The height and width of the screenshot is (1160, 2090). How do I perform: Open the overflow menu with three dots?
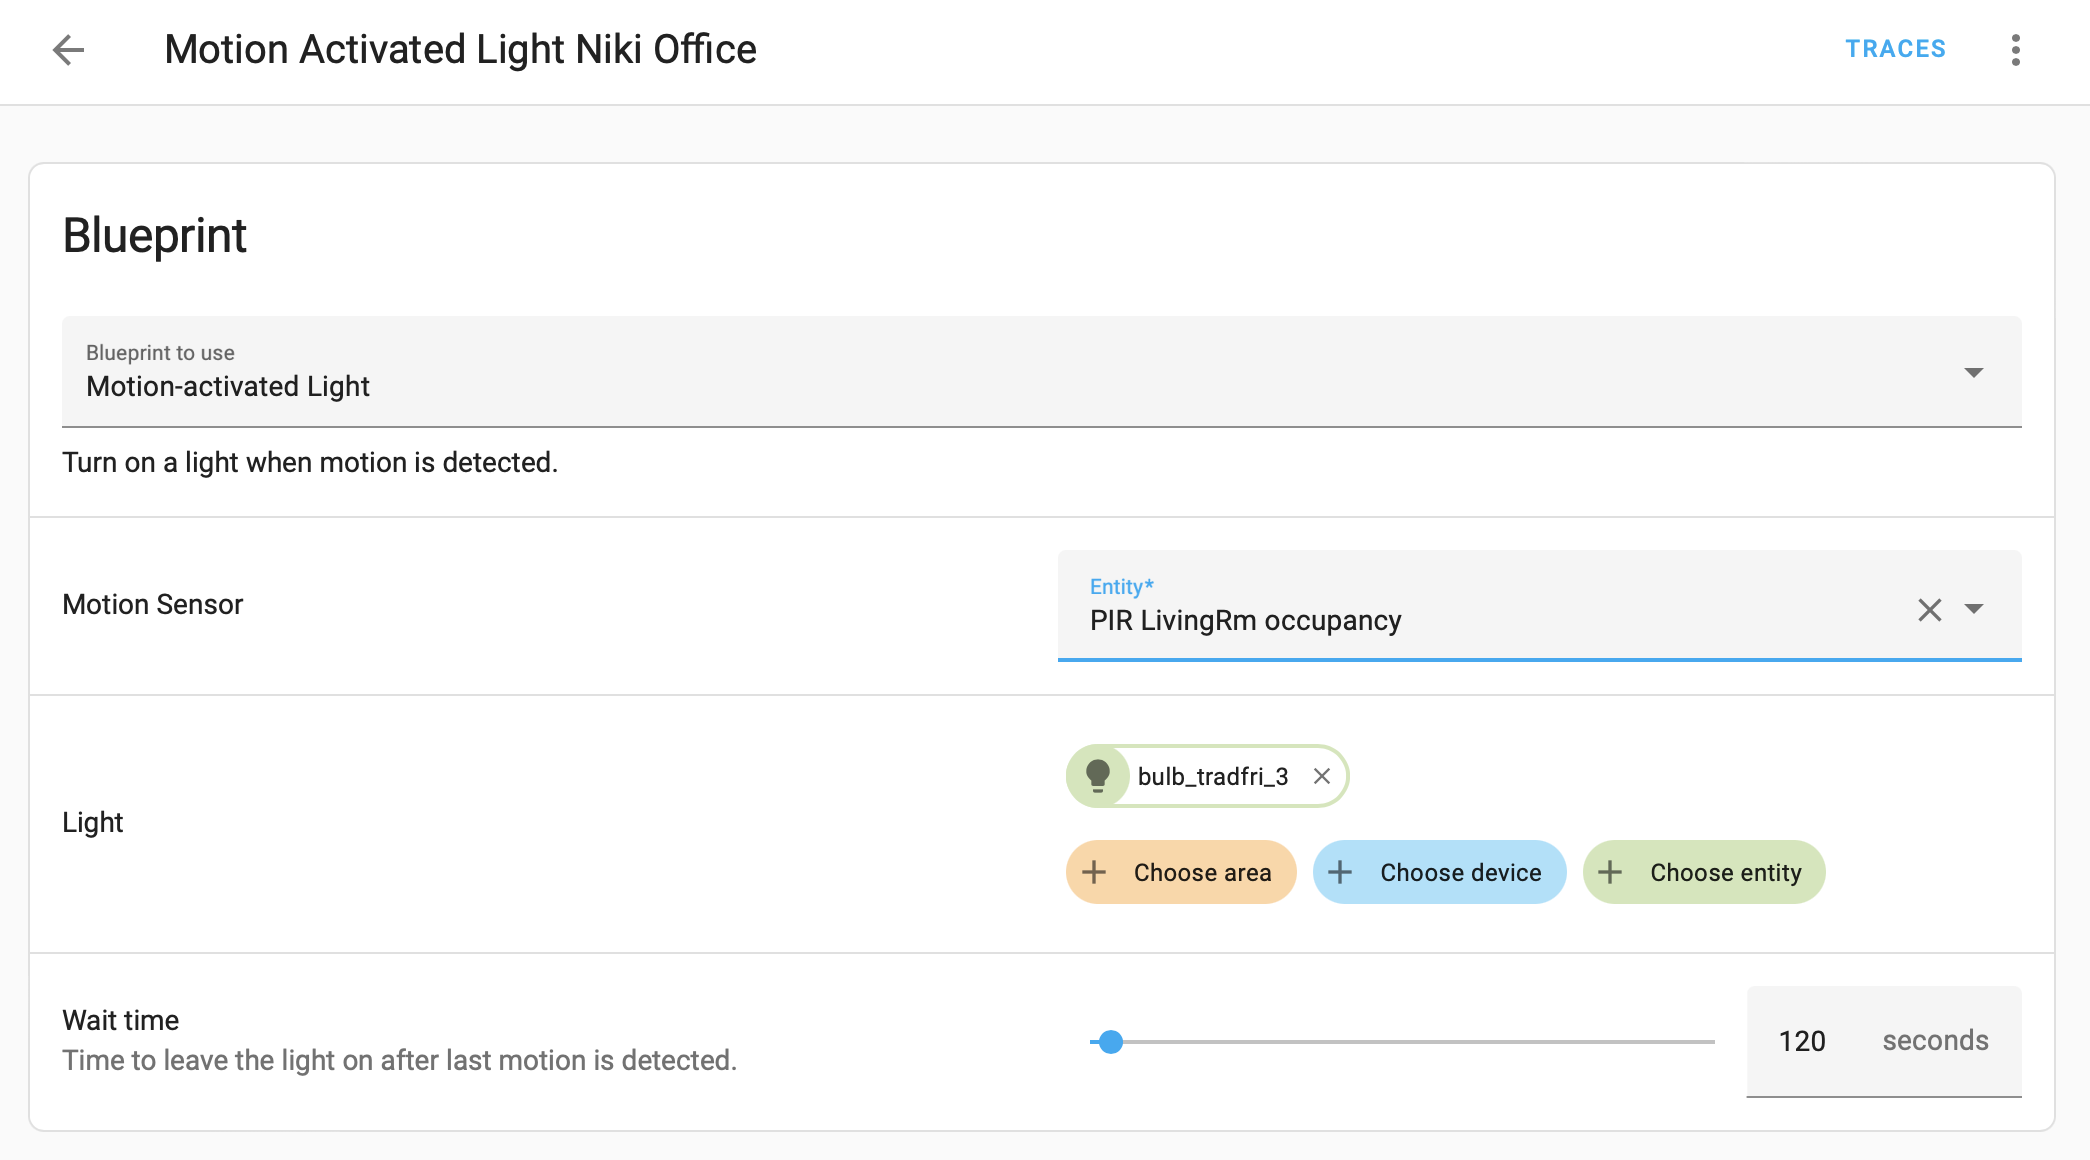click(2015, 49)
